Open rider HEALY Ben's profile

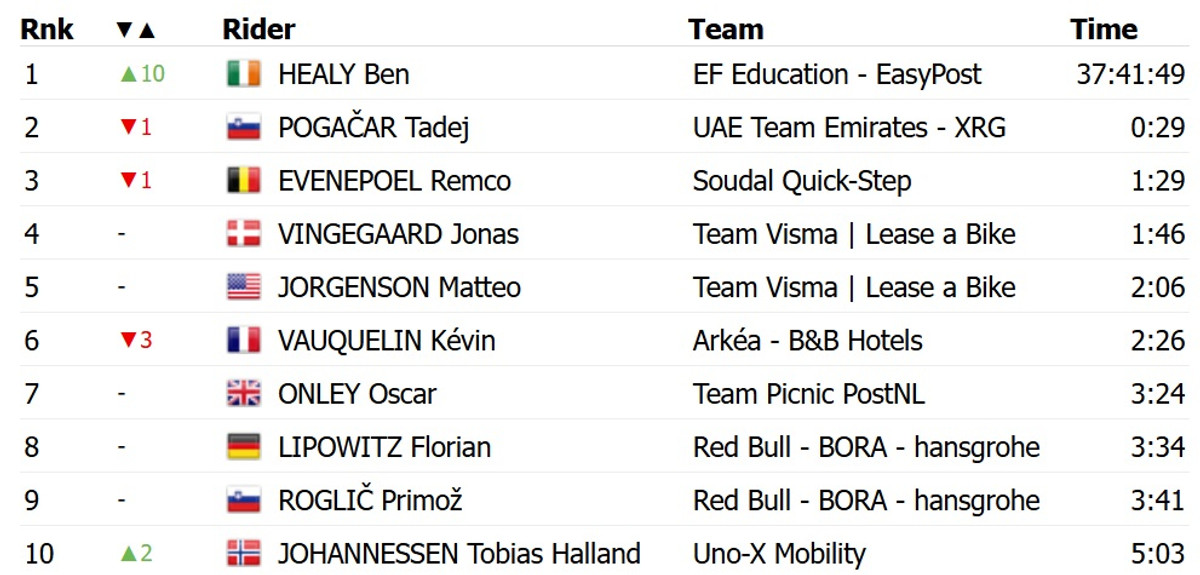343,74
